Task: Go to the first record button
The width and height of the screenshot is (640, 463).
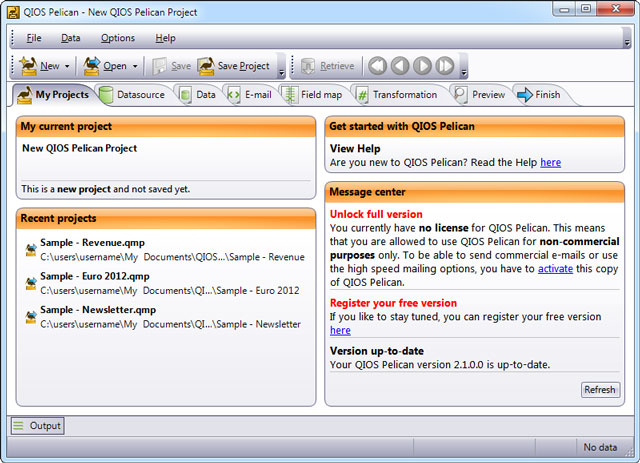Action: 378,66
